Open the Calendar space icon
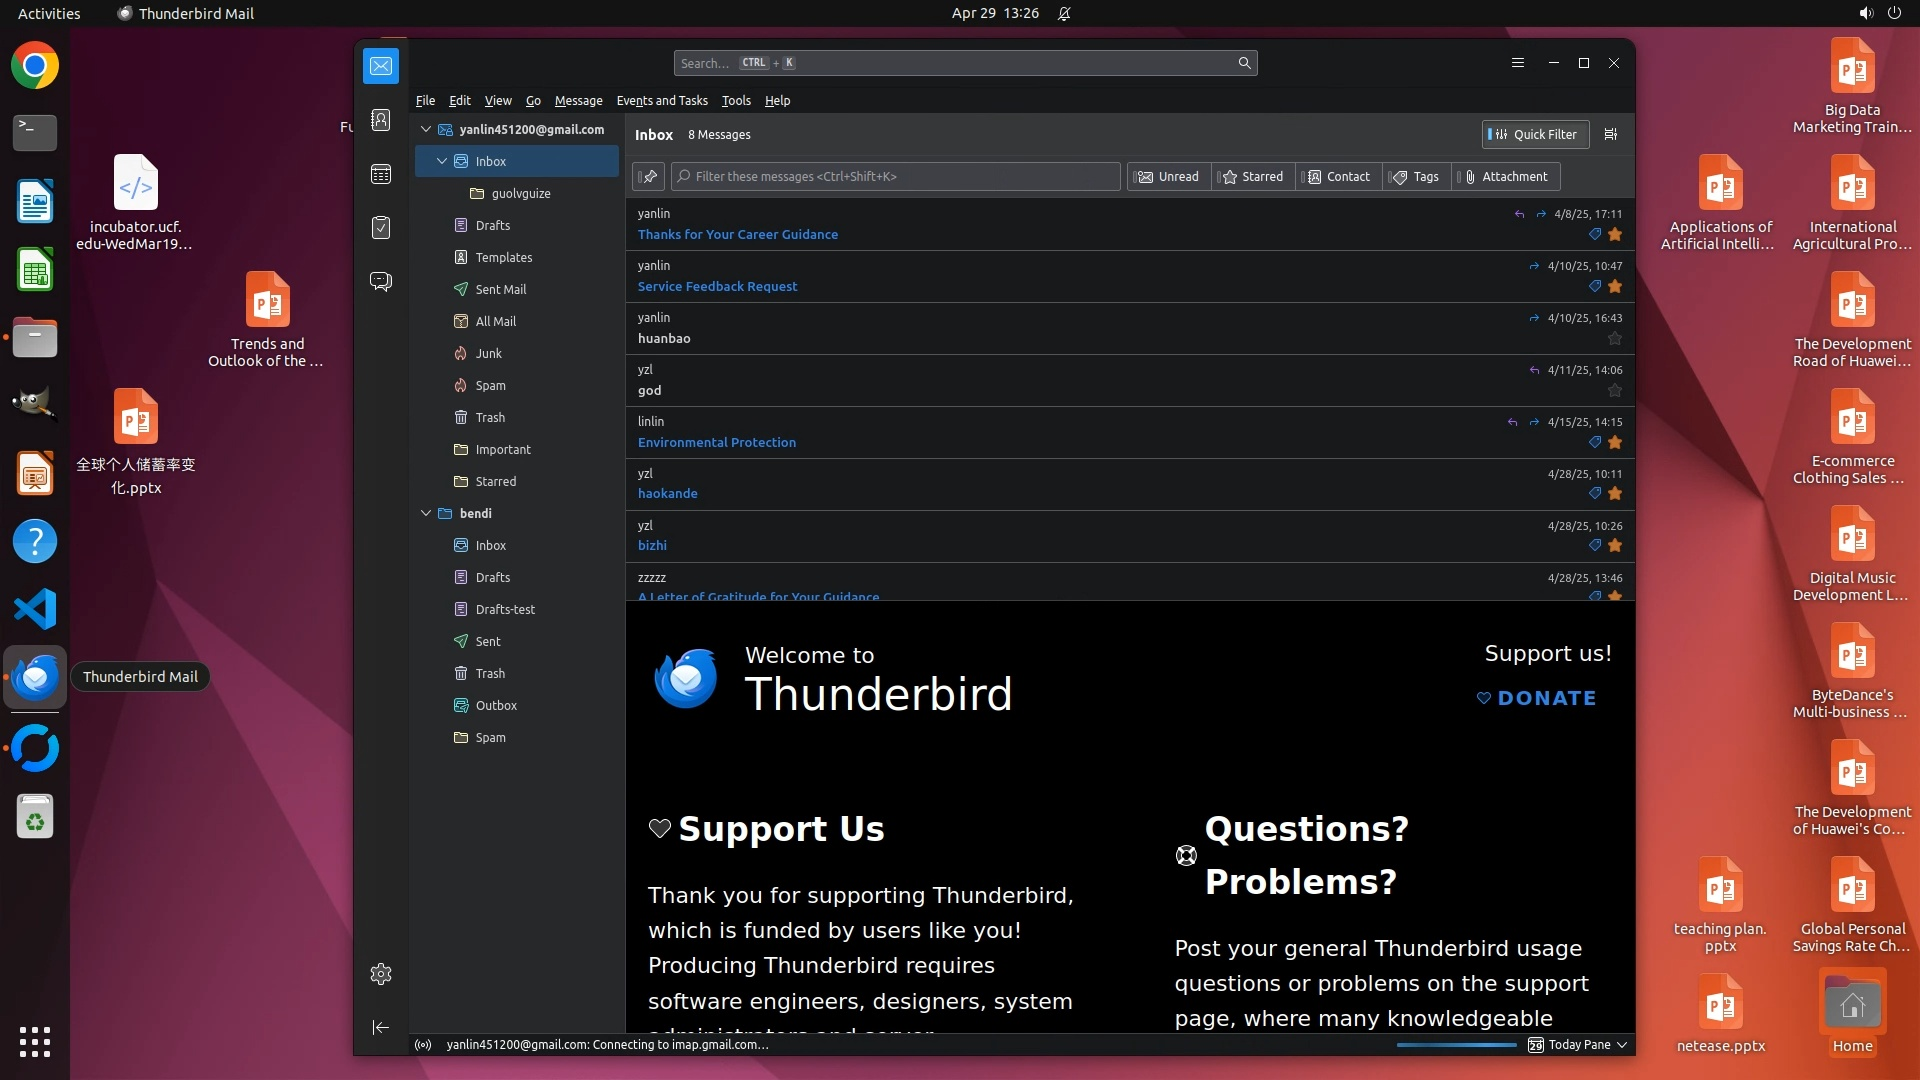This screenshot has height=1080, width=1920. coord(381,174)
